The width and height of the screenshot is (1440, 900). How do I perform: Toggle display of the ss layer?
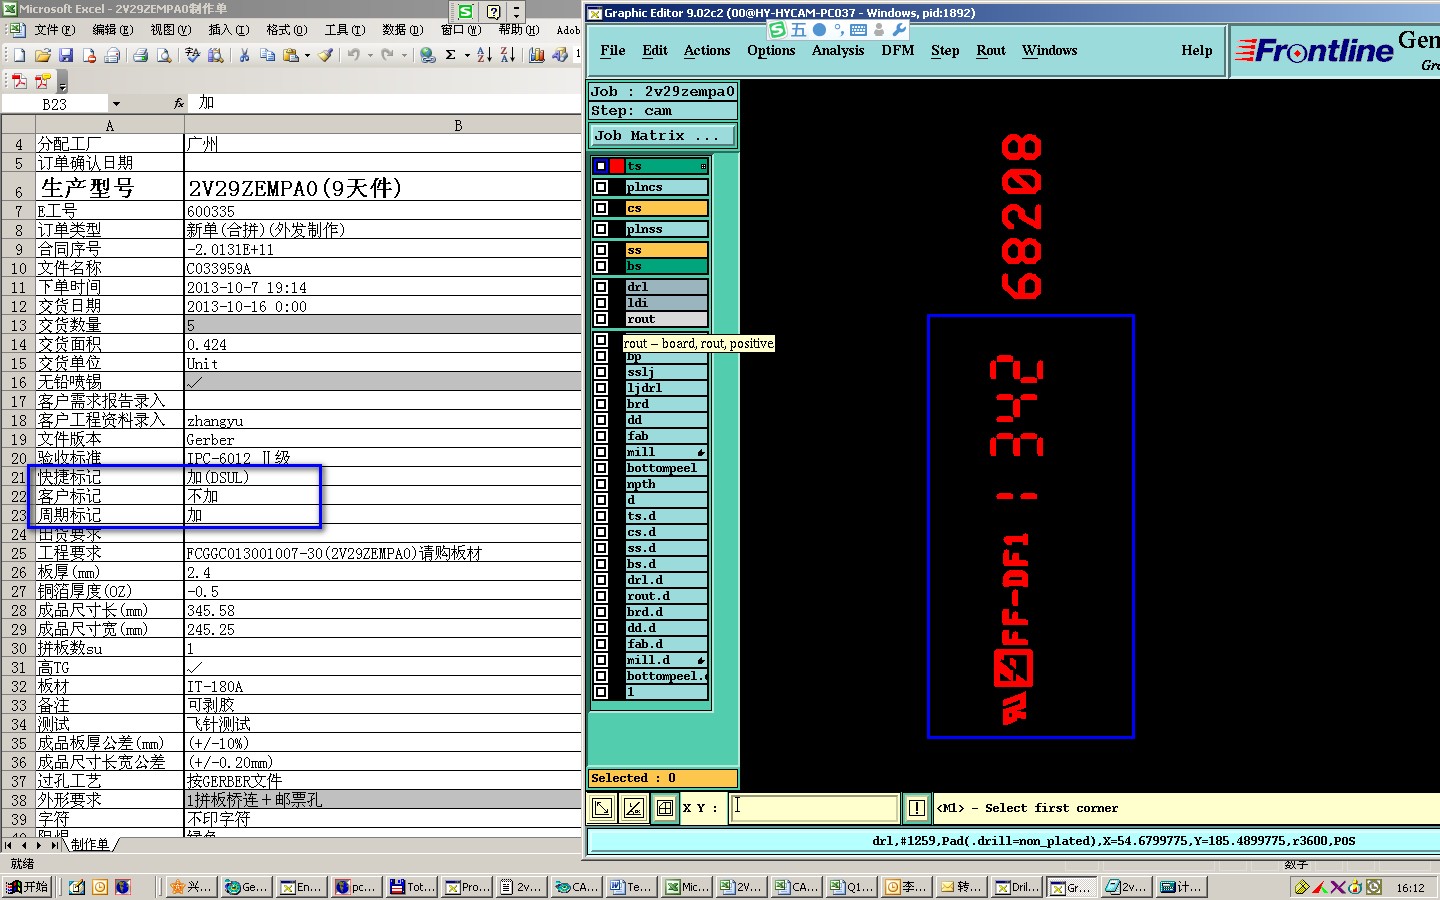601,250
